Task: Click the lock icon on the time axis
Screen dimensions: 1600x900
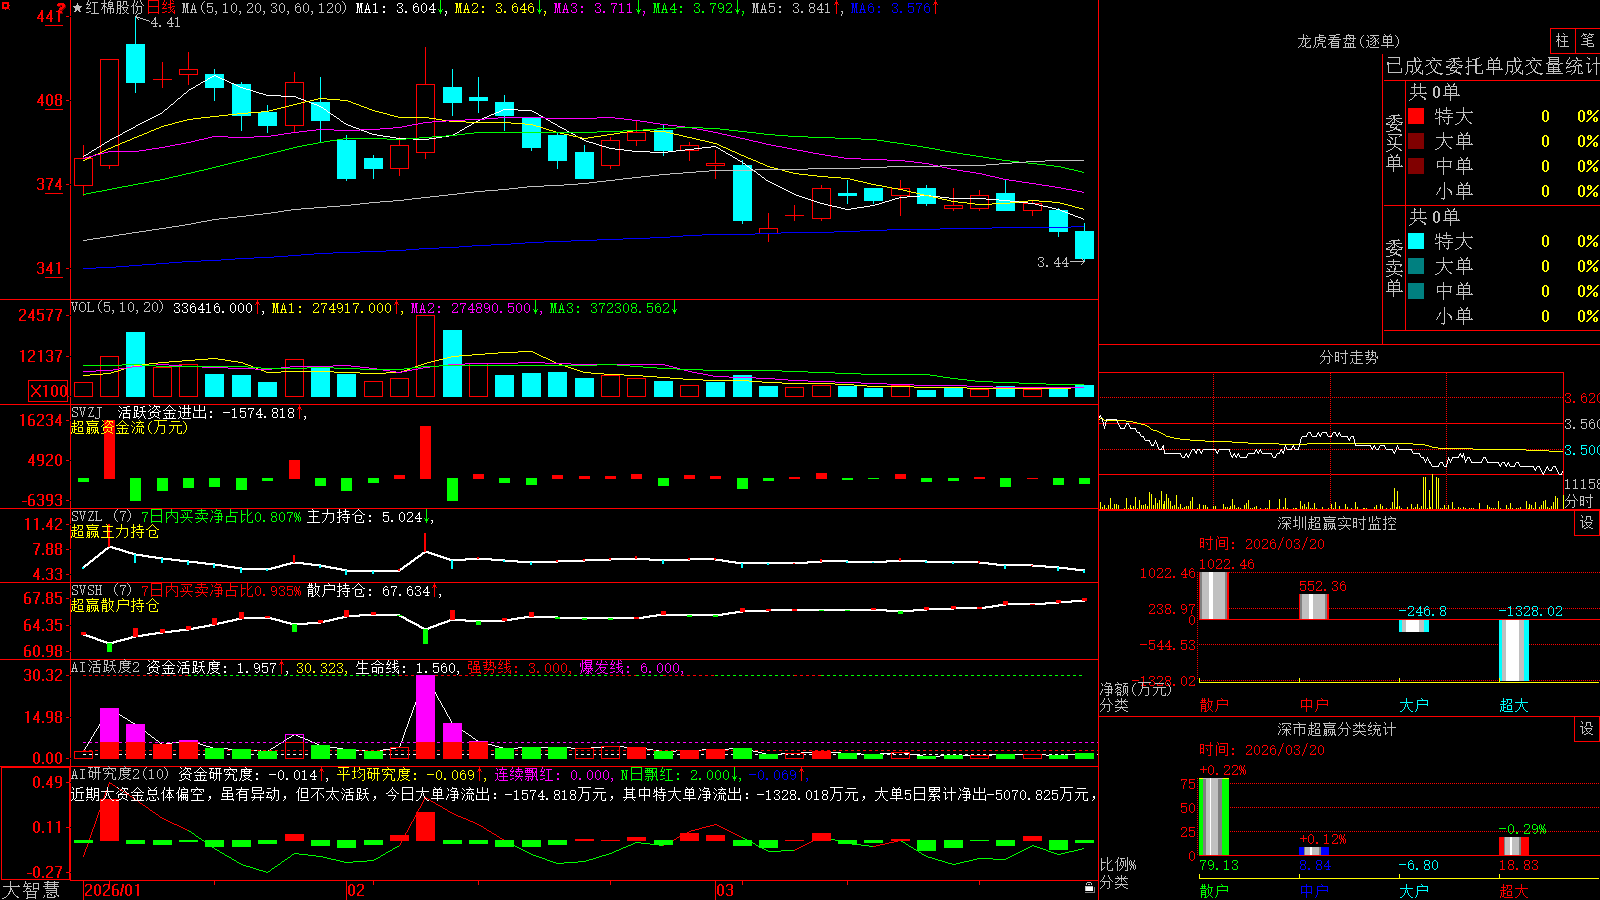Action: 1089,888
